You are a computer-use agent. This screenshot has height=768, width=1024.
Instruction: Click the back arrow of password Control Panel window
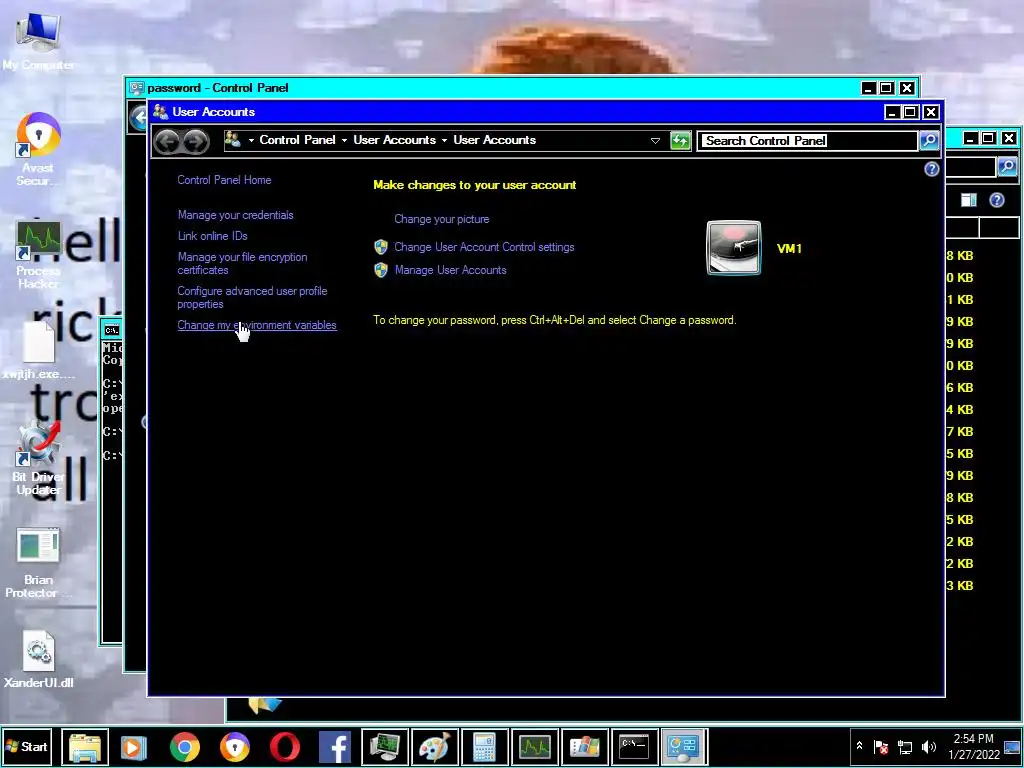click(138, 118)
